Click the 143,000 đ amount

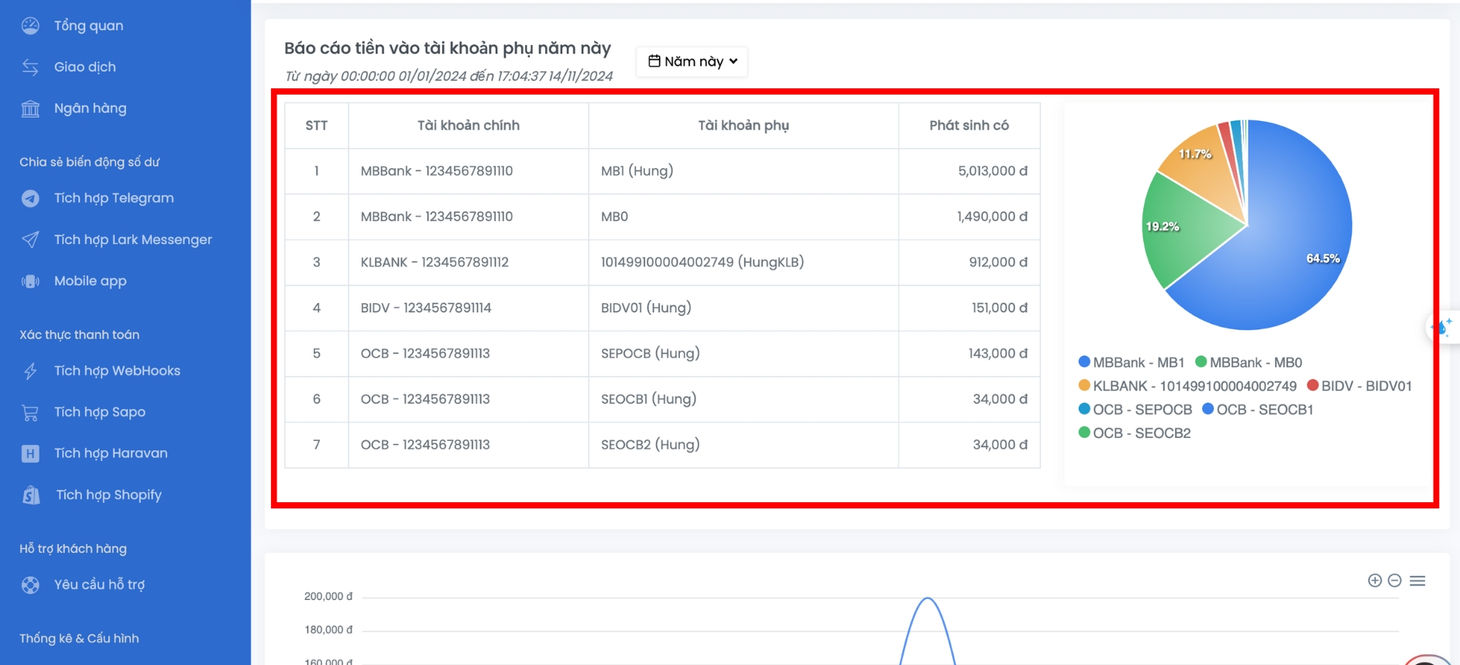tap(999, 354)
